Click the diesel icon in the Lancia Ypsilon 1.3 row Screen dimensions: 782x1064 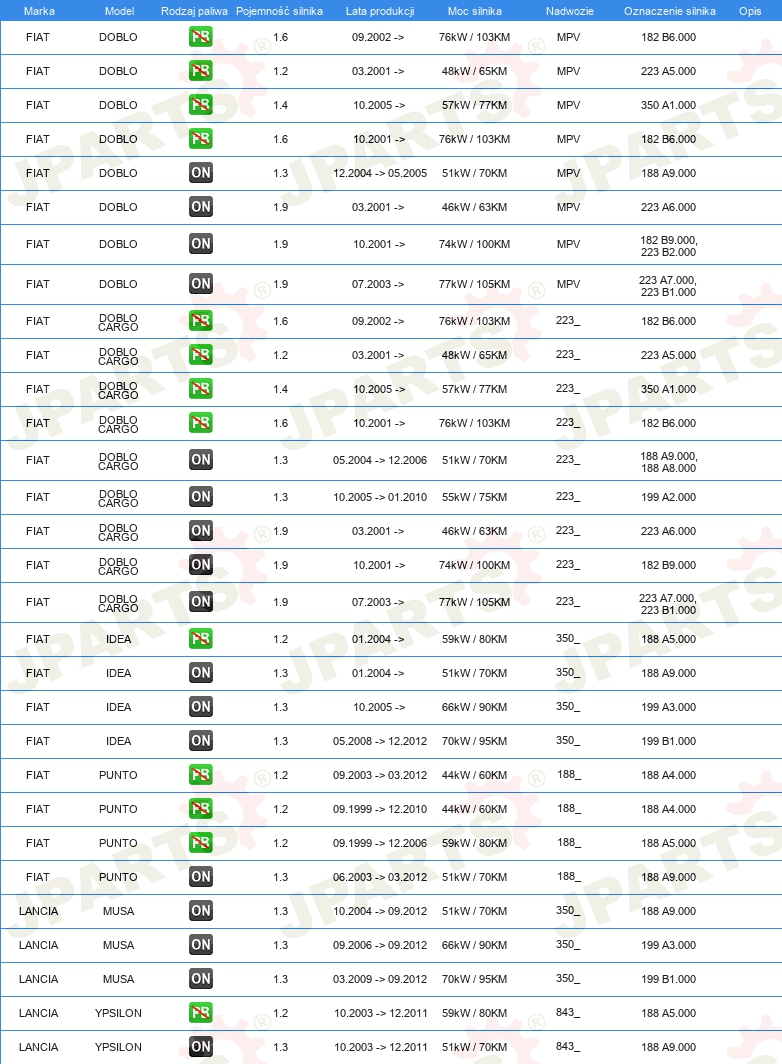coord(200,1046)
